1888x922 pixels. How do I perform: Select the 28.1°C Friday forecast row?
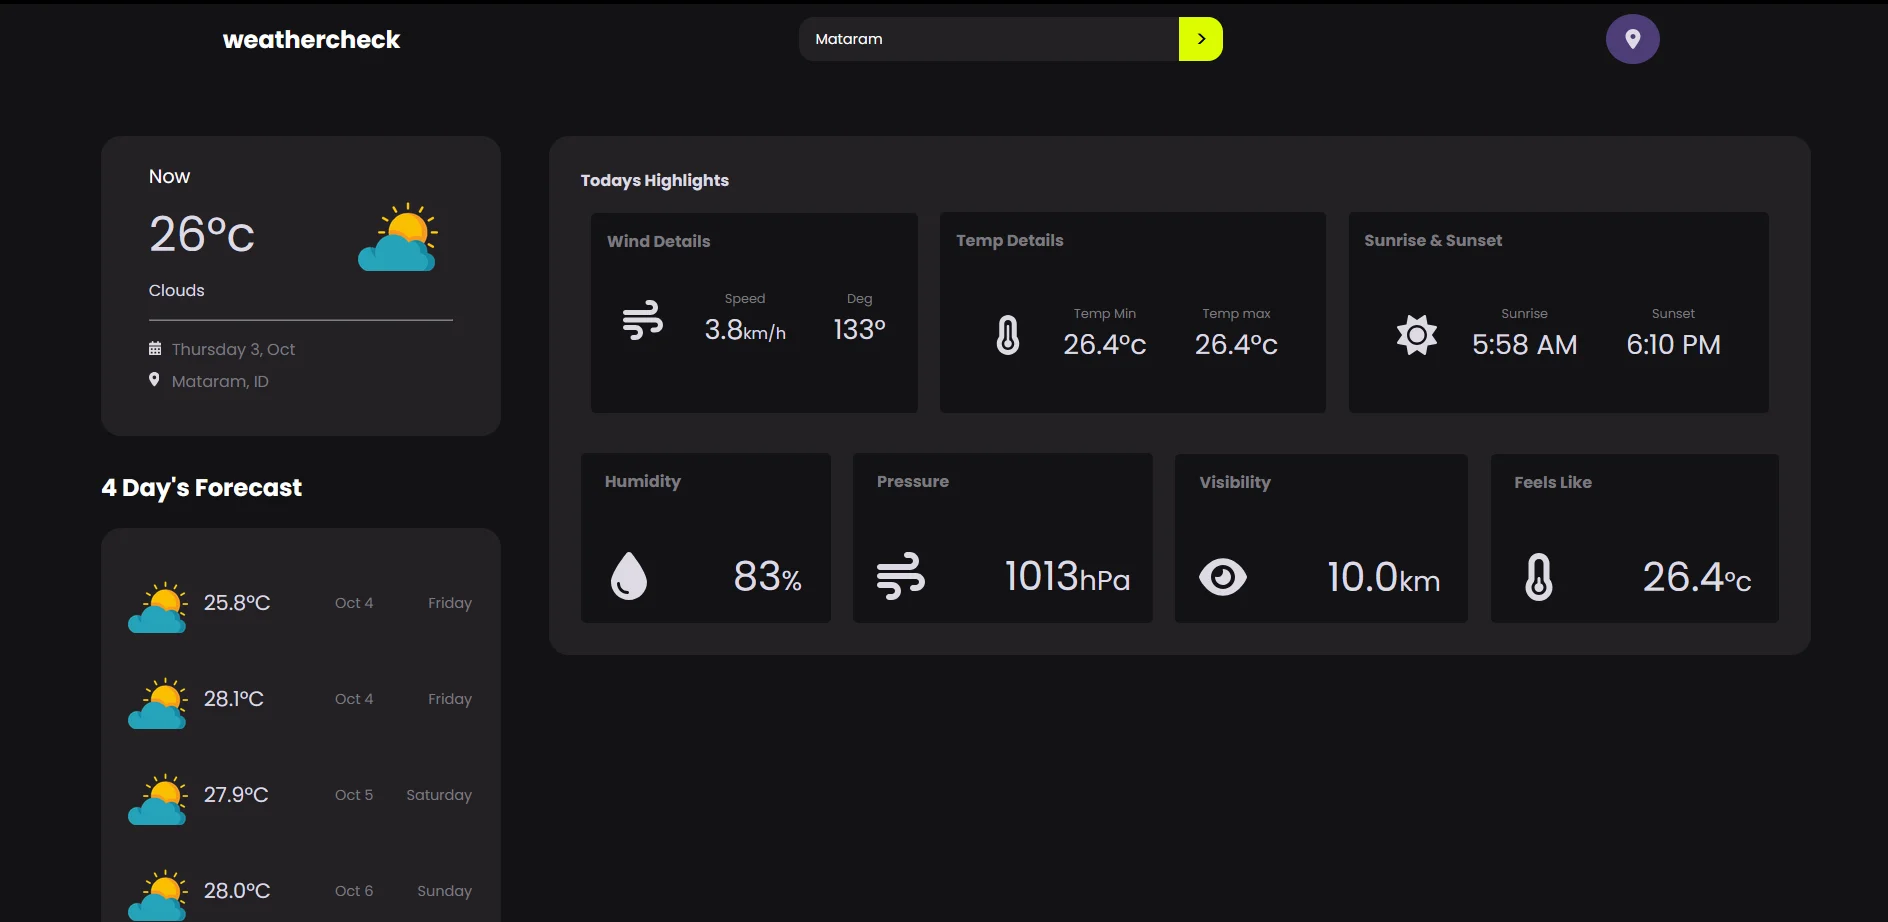coord(300,699)
